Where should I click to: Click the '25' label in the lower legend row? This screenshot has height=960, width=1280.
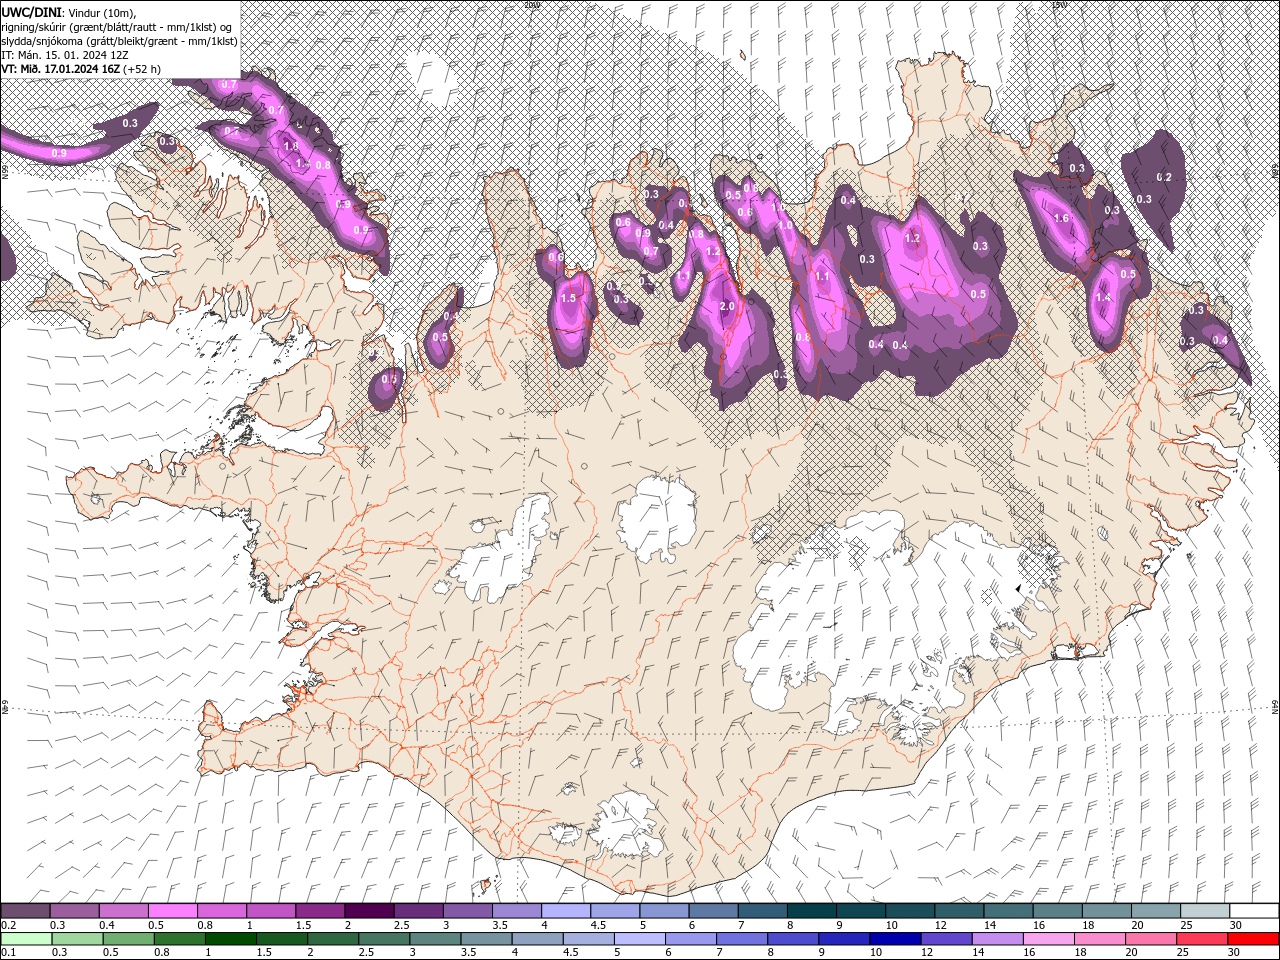pos(1185,953)
